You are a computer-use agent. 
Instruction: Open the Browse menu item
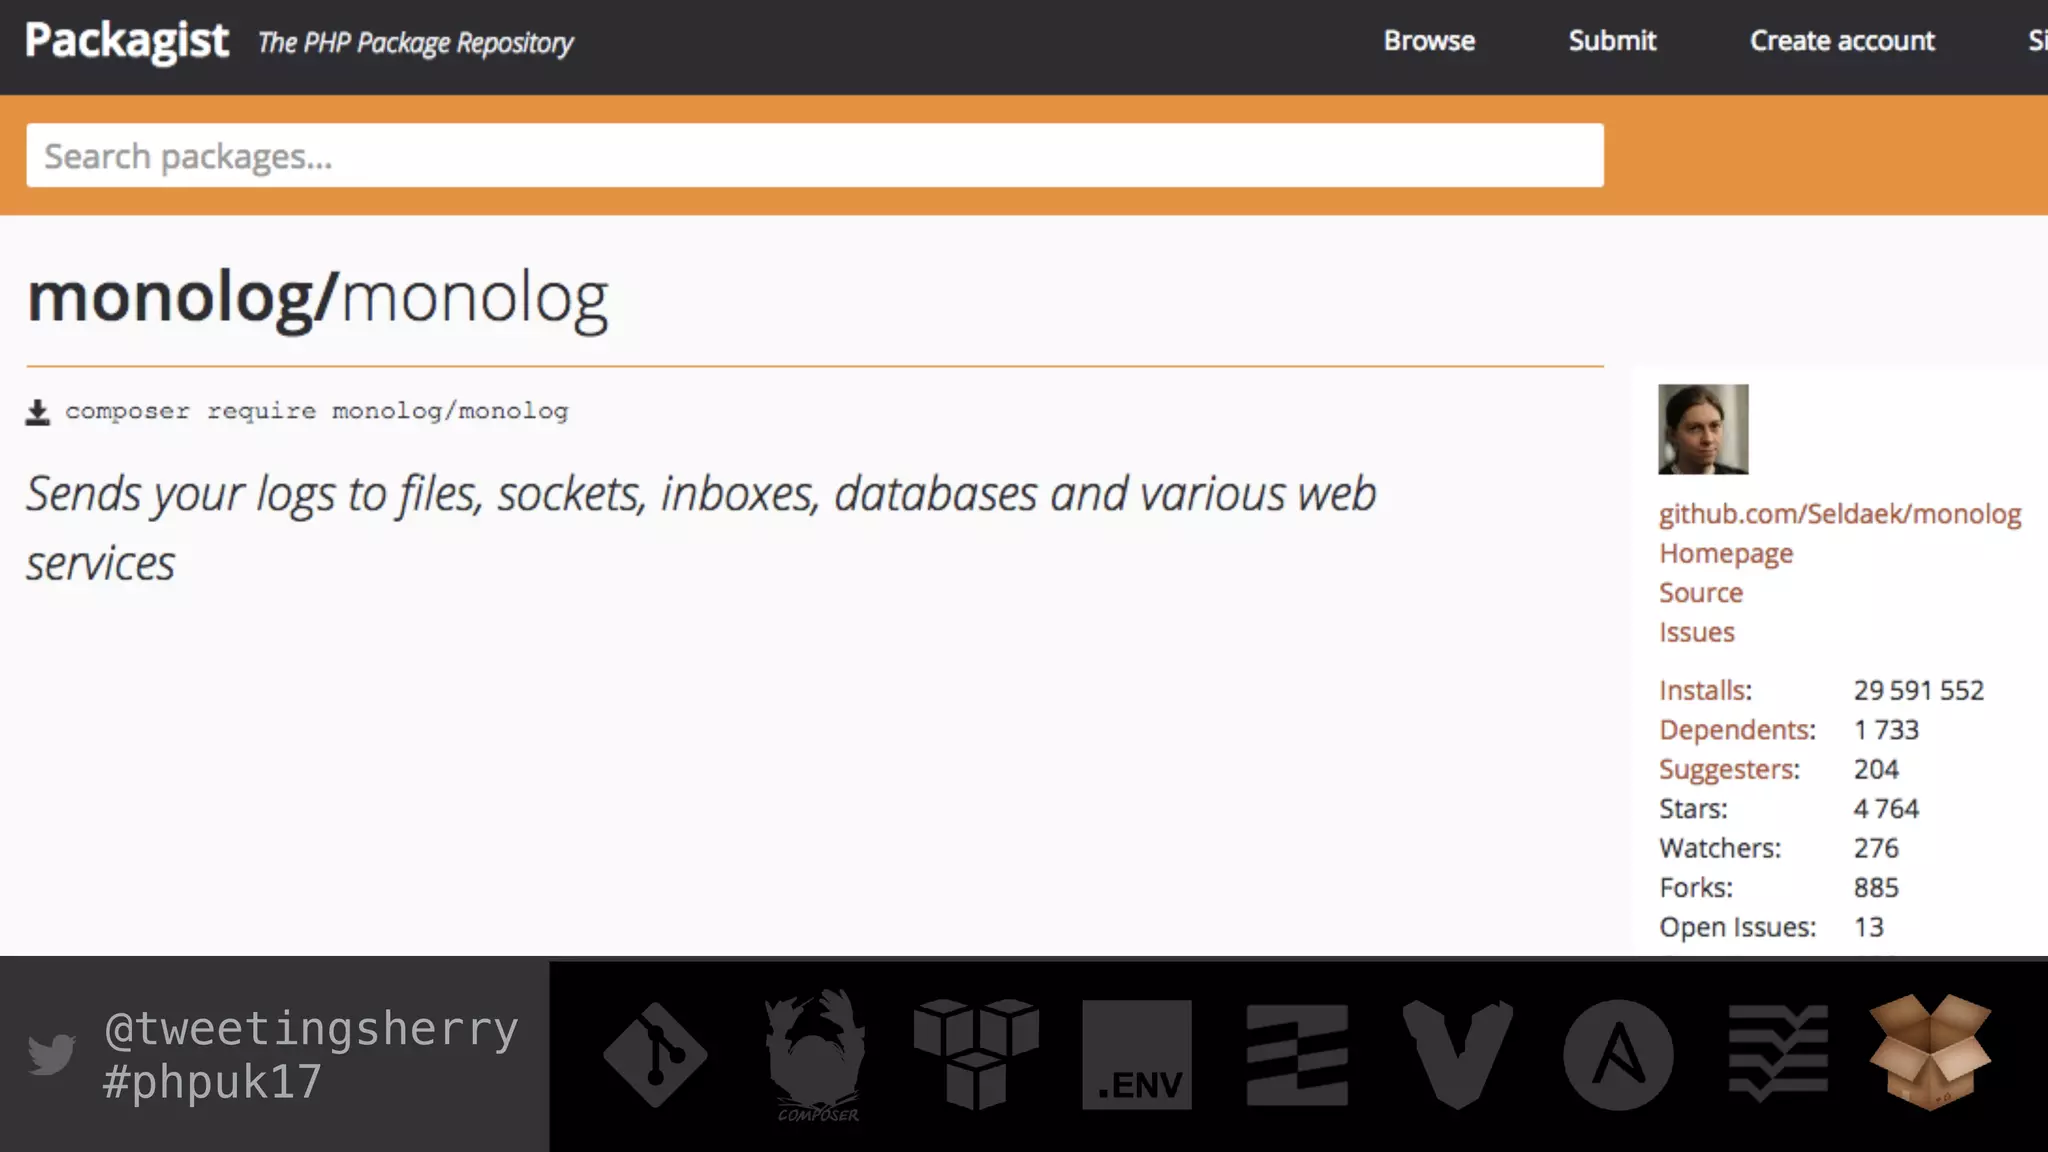pyautogui.click(x=1429, y=41)
